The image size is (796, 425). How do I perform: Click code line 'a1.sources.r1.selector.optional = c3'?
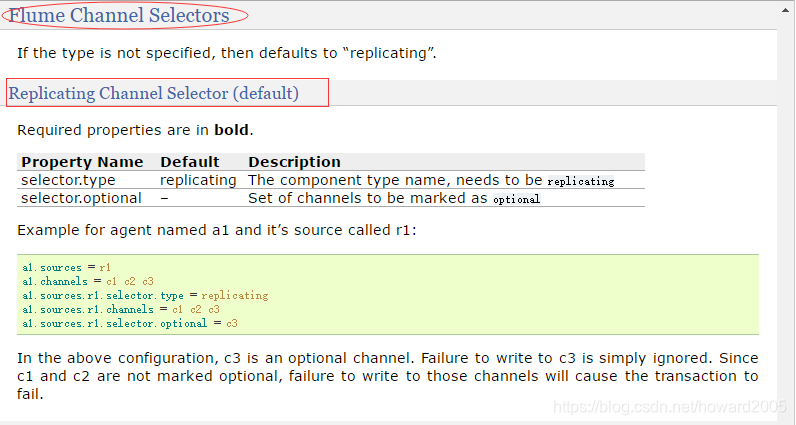(129, 323)
